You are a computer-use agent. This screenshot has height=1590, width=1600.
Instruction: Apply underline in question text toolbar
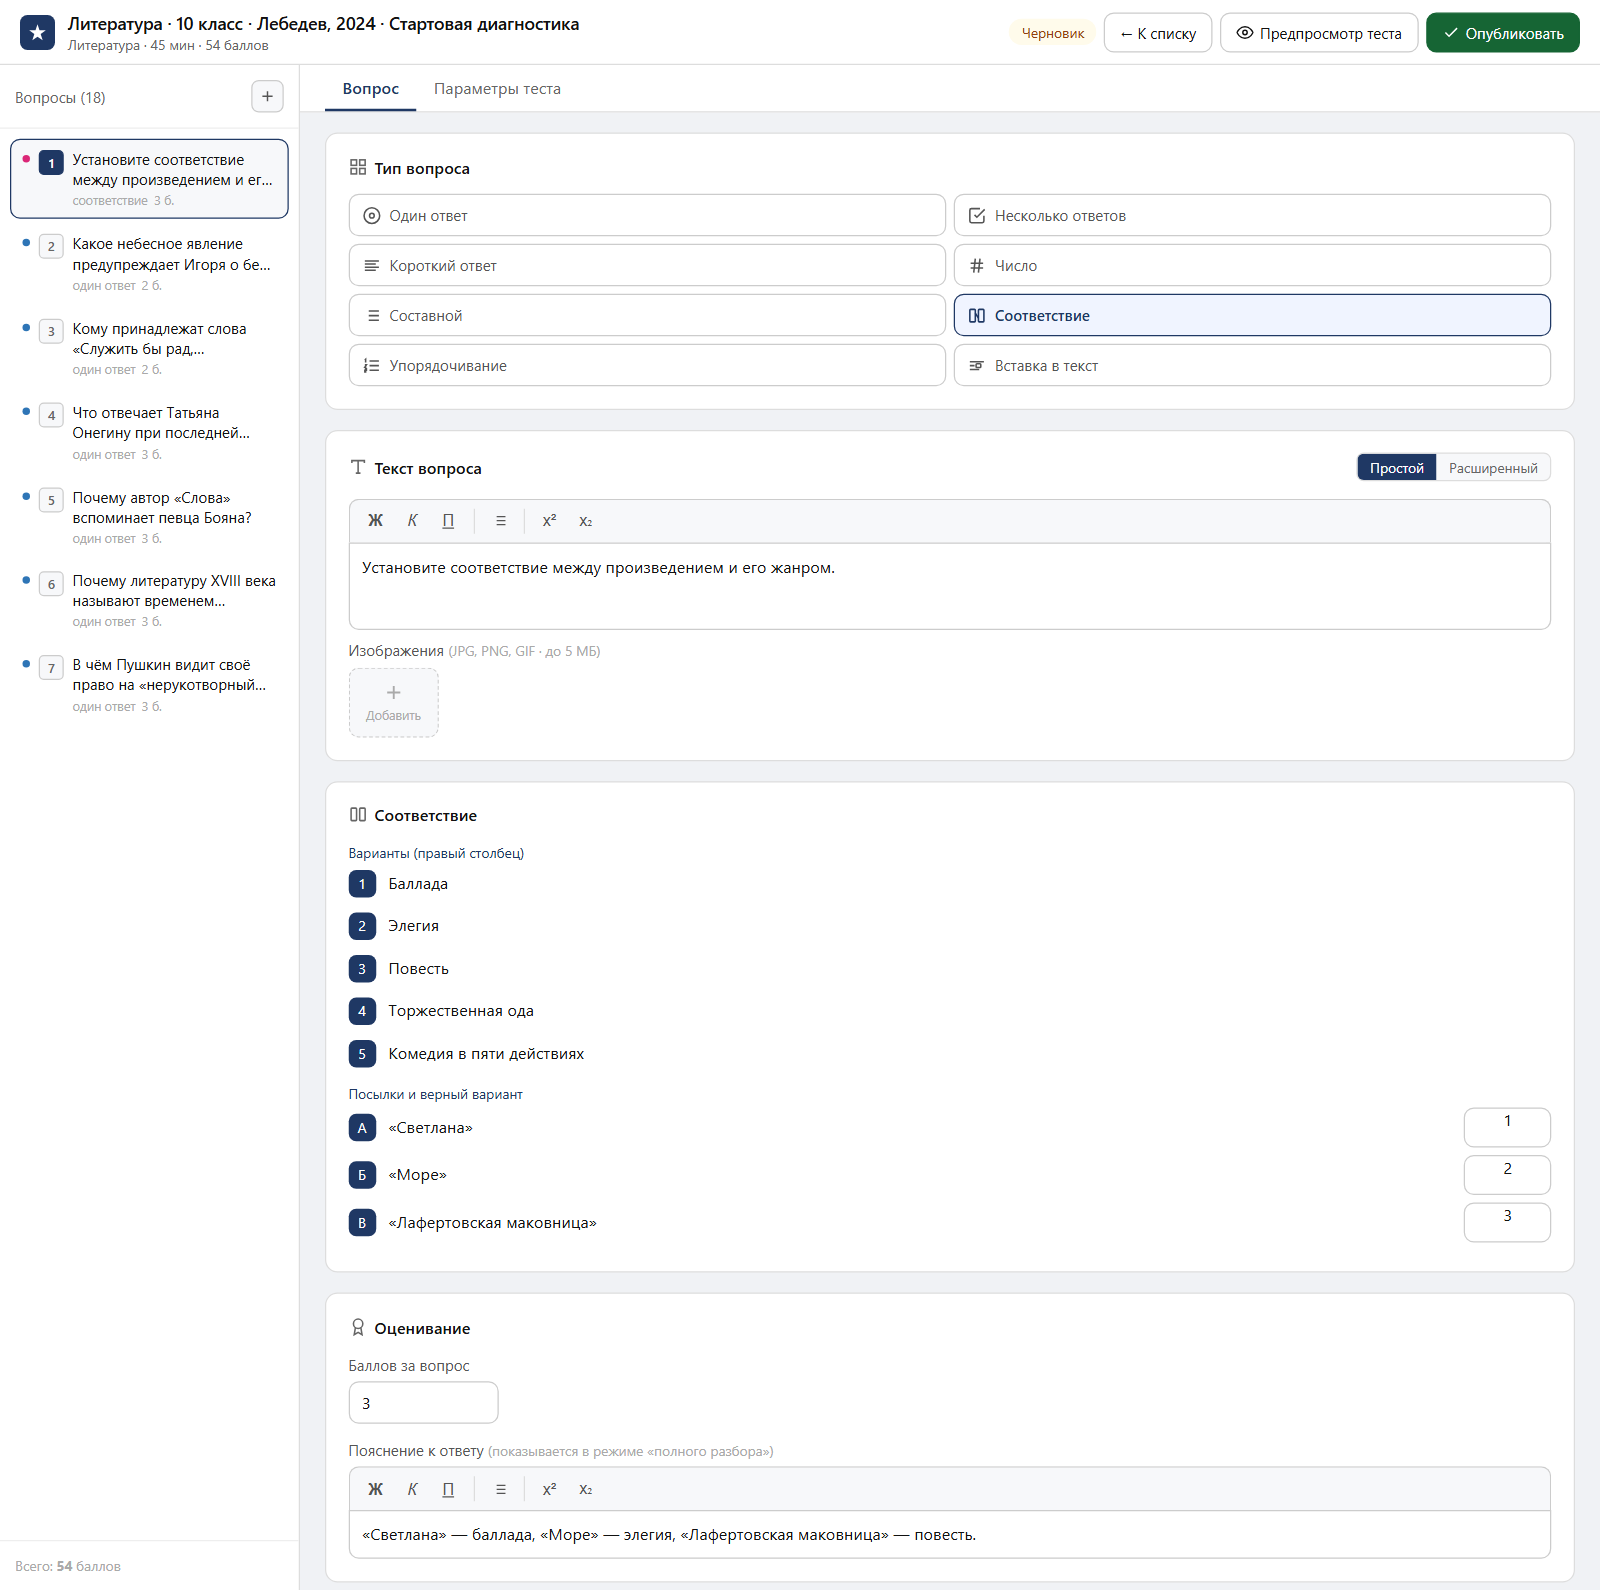[x=448, y=521]
